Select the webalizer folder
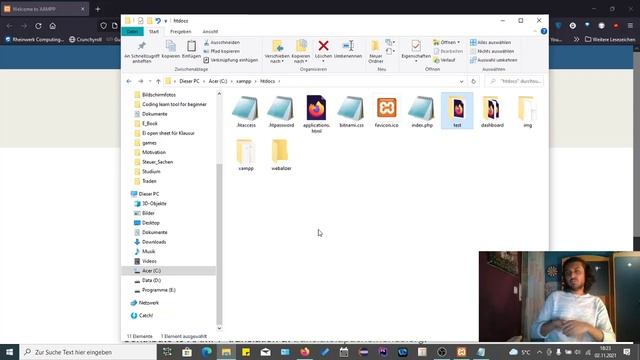The height and width of the screenshot is (360, 640). [281, 155]
